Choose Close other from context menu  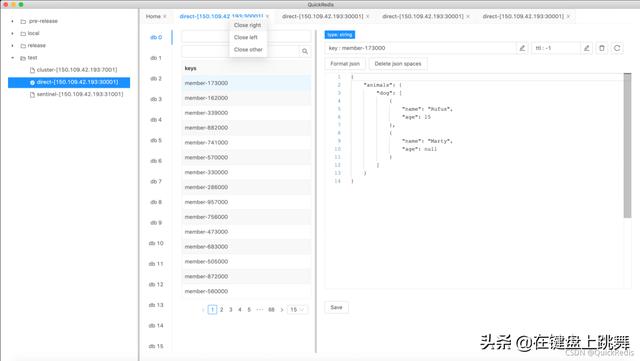click(248, 50)
